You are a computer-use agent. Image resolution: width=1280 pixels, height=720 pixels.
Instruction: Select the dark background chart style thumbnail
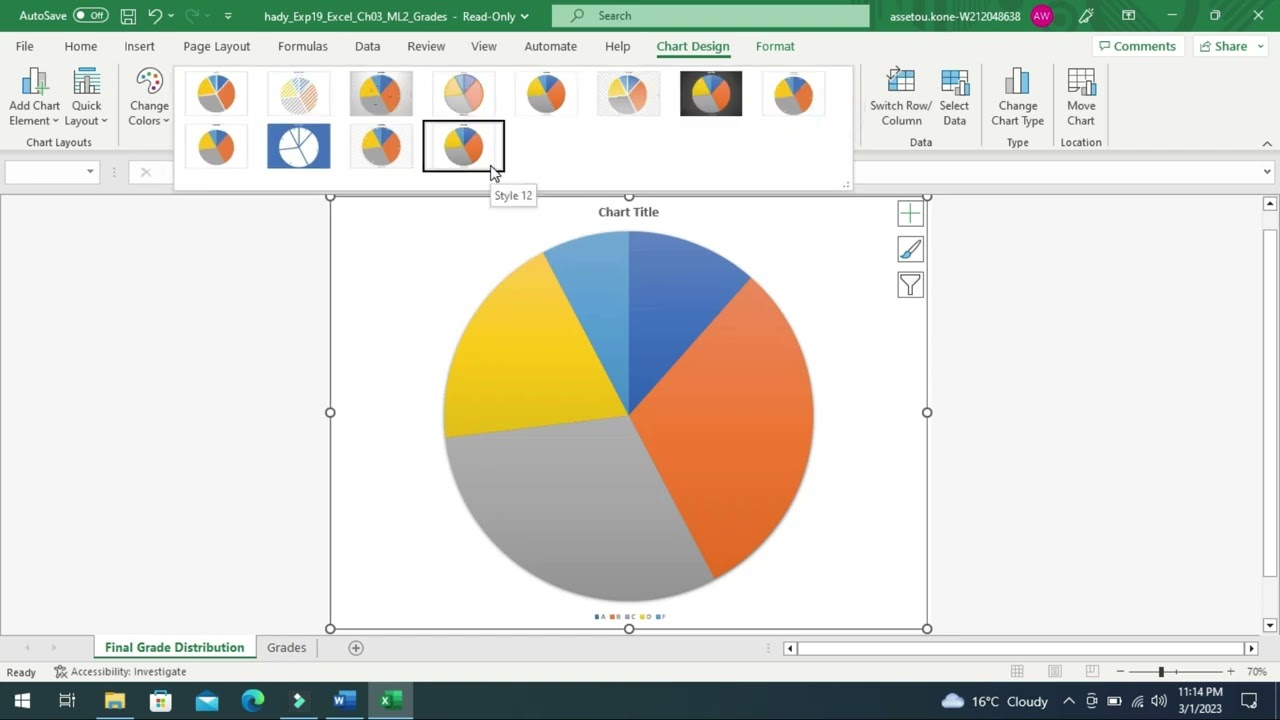(711, 94)
